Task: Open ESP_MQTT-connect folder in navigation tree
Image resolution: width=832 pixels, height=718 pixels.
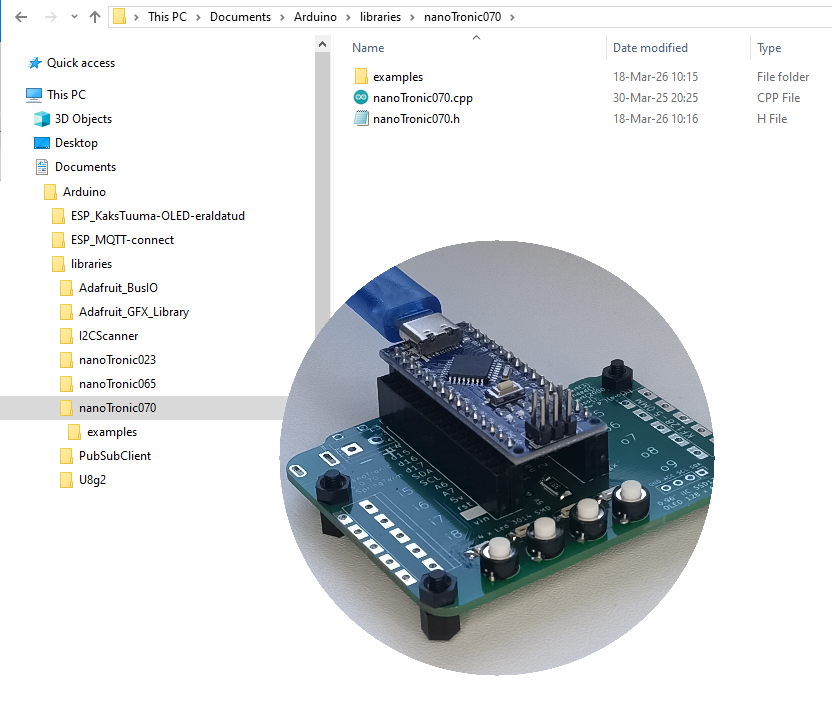Action: pos(122,240)
